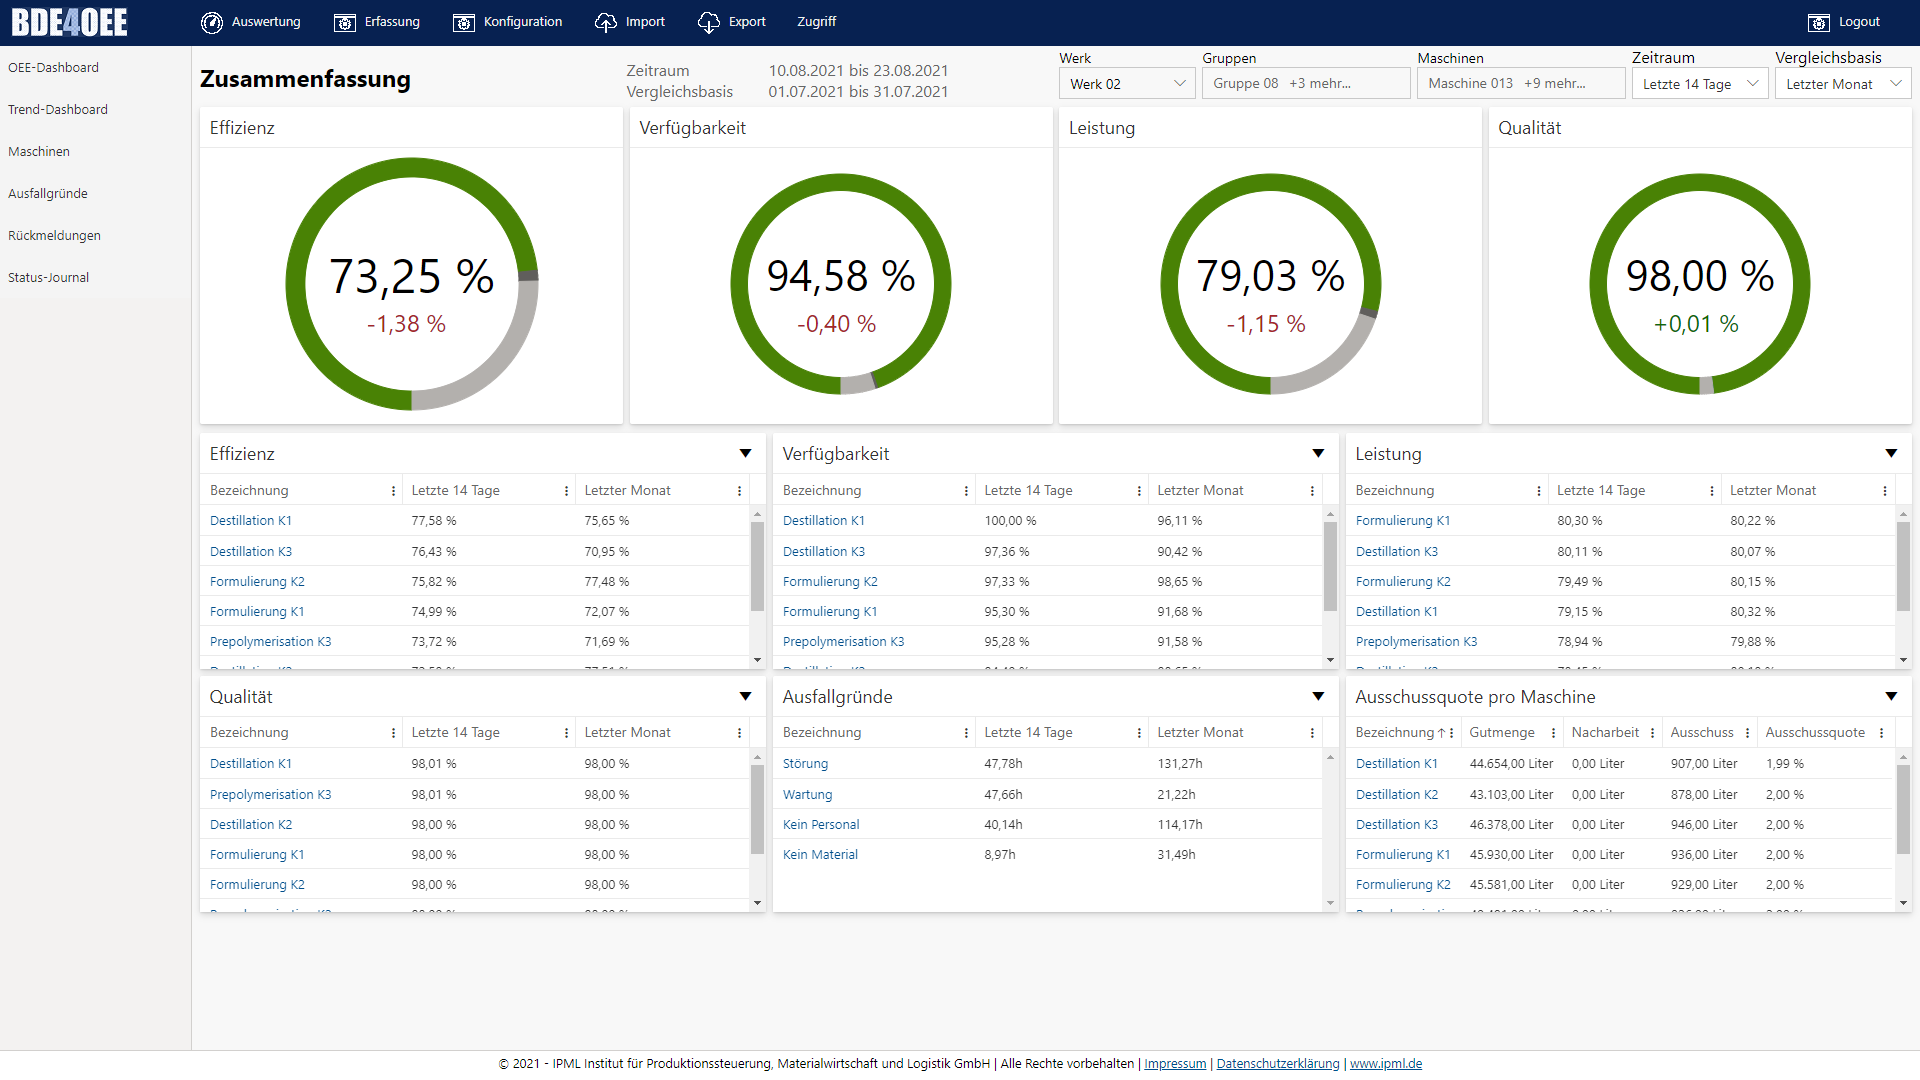Collapse the Verfügbarkeit table panel
Viewport: 1920px width, 1080px height.
coord(1318,454)
